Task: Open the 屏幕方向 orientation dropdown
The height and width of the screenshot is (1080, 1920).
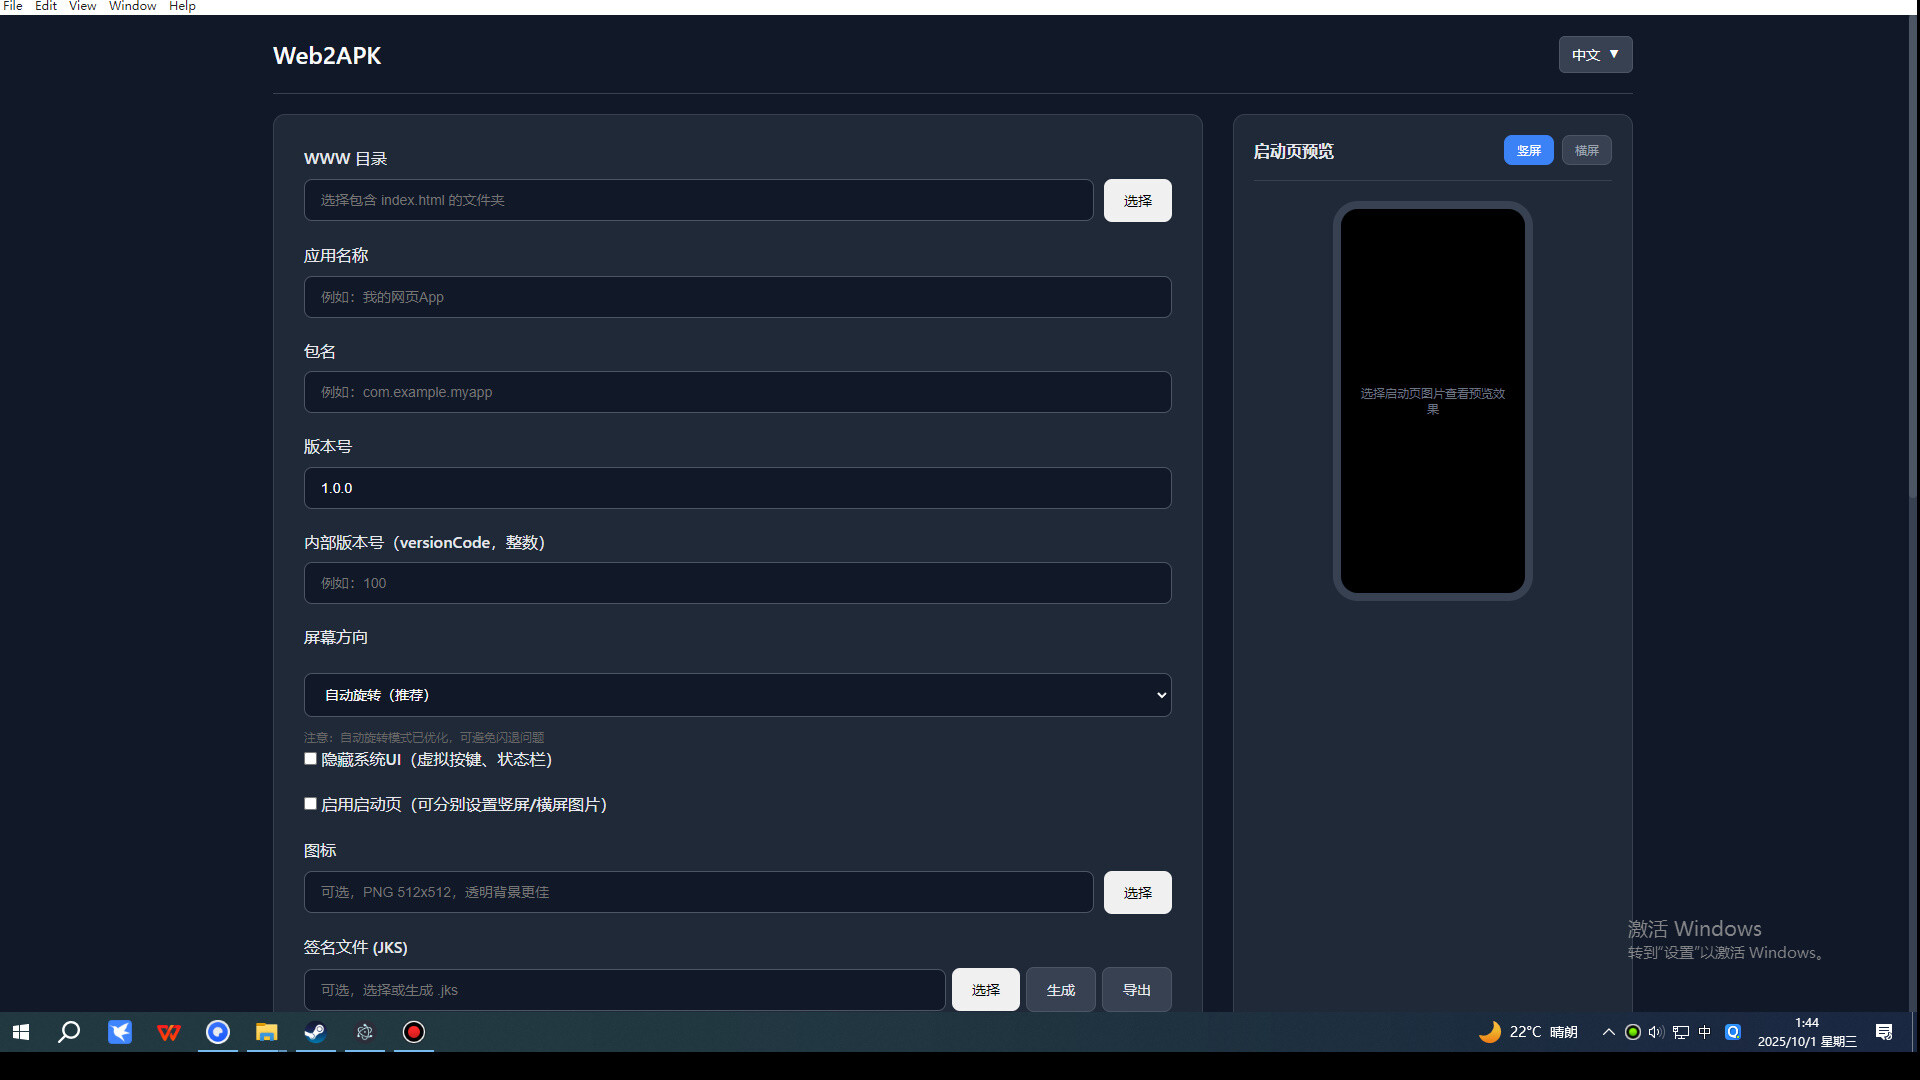Action: tap(737, 694)
